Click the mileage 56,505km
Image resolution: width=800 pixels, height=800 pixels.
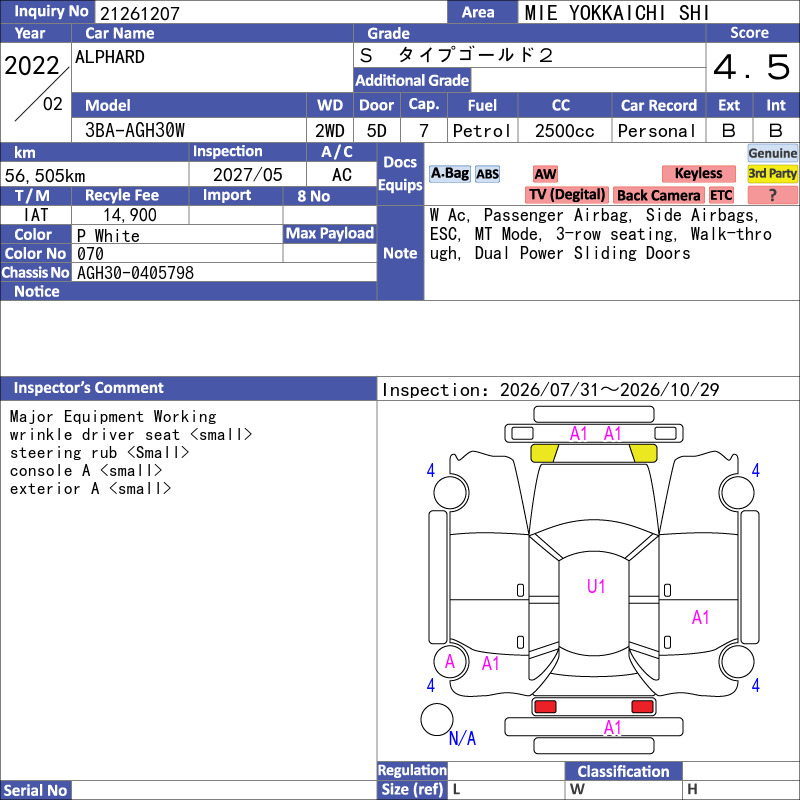(x=45, y=176)
